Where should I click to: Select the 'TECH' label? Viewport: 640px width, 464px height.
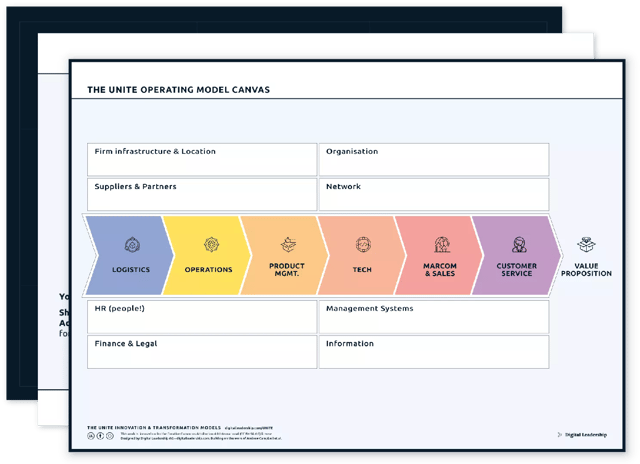point(362,269)
